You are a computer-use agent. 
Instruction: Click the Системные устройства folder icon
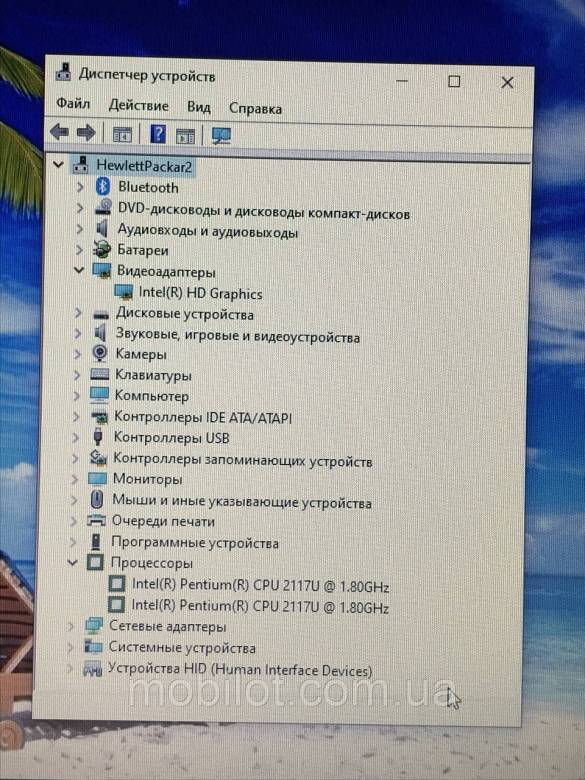[x=93, y=646]
